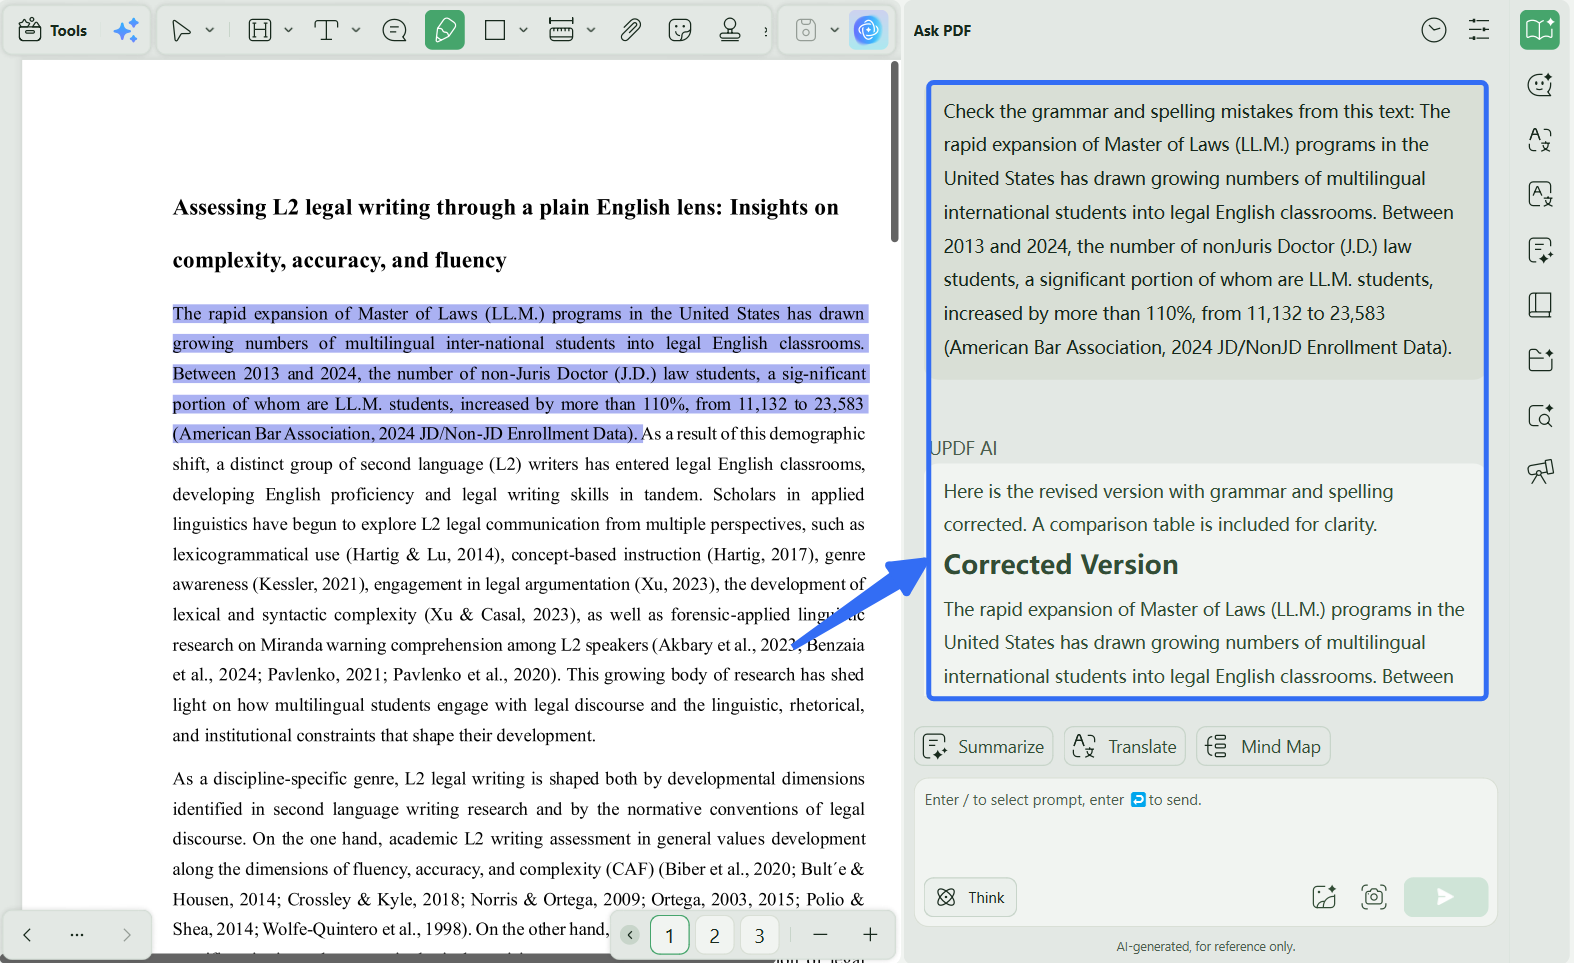Click the AI note sparkle sidebar icon
The height and width of the screenshot is (963, 1574).
coord(1540,250)
